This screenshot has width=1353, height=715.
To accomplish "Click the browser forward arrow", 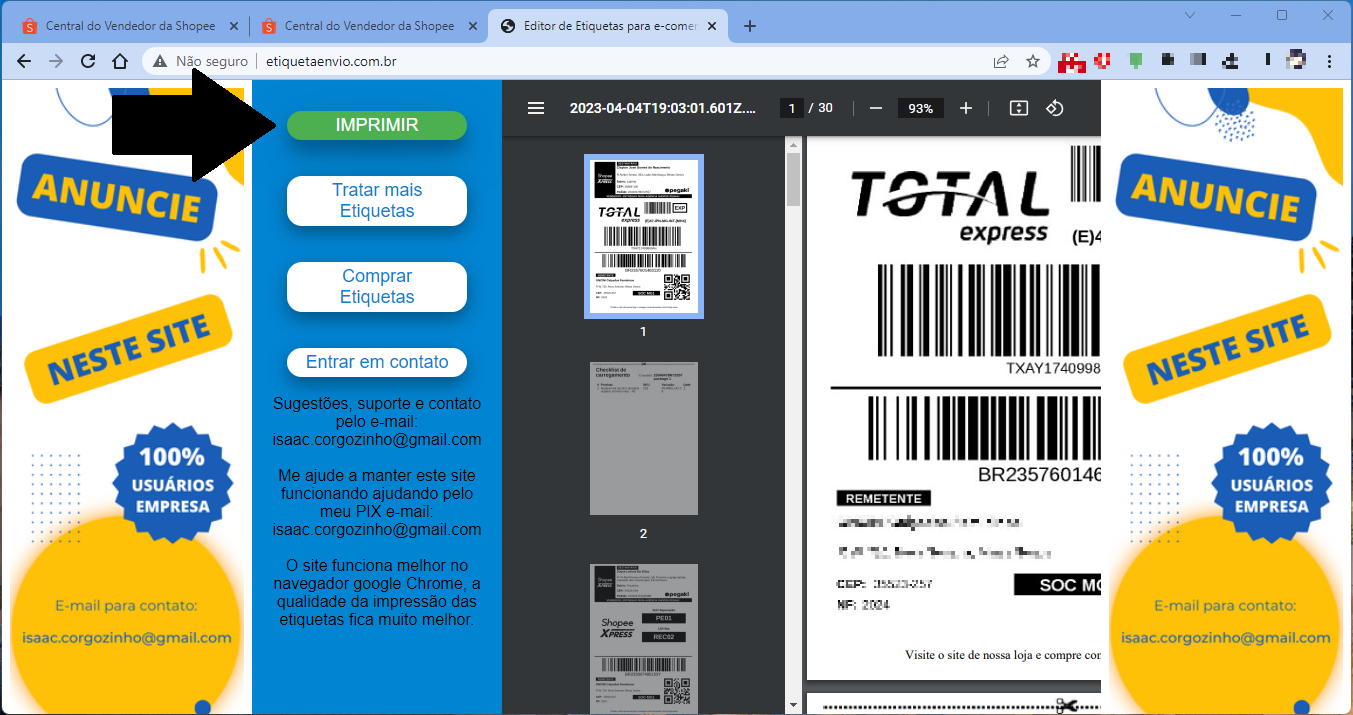I will [56, 61].
